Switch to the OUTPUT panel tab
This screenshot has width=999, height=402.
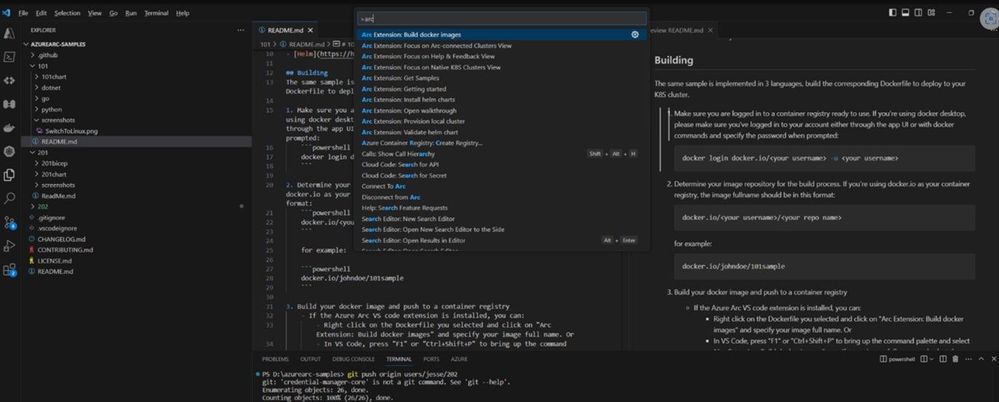(x=310, y=359)
